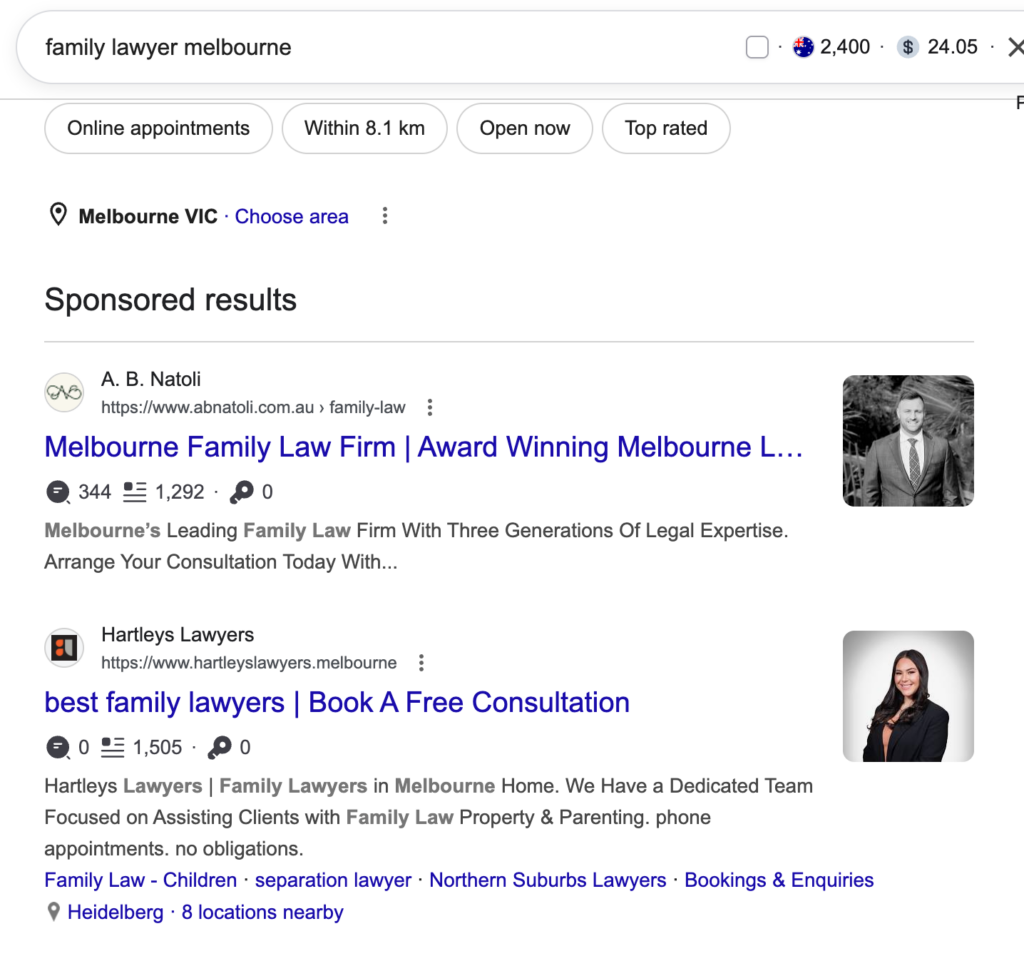Click the location pin icon beside Melbourne VIC
Image resolution: width=1024 pixels, height=966 pixels.
(x=58, y=215)
